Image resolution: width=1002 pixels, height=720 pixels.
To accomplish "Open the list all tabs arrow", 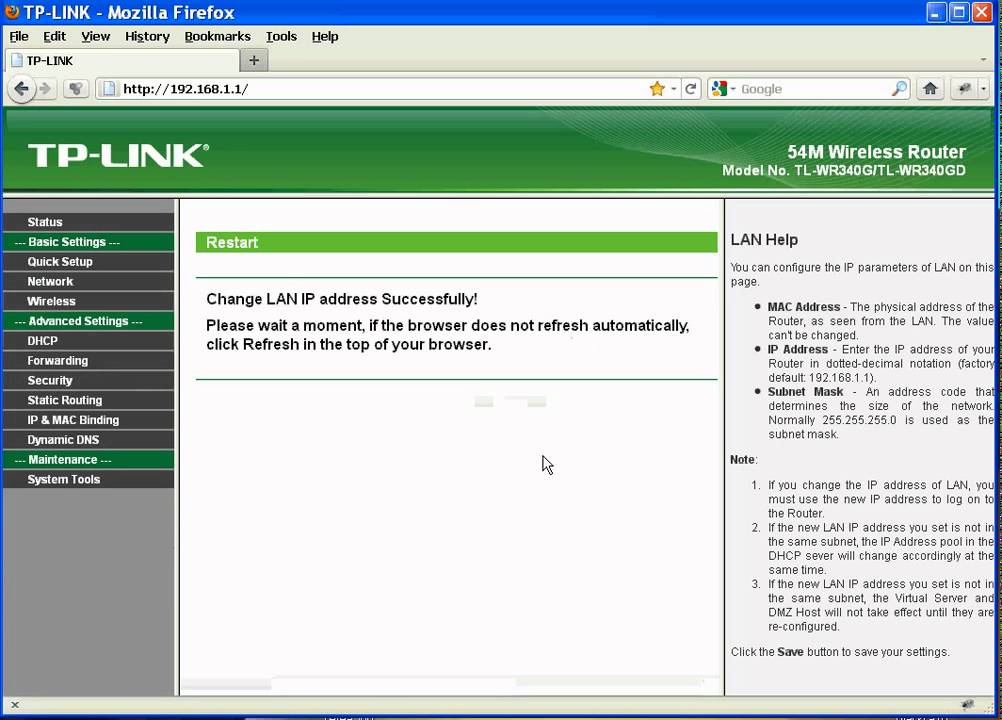I will point(983,59).
